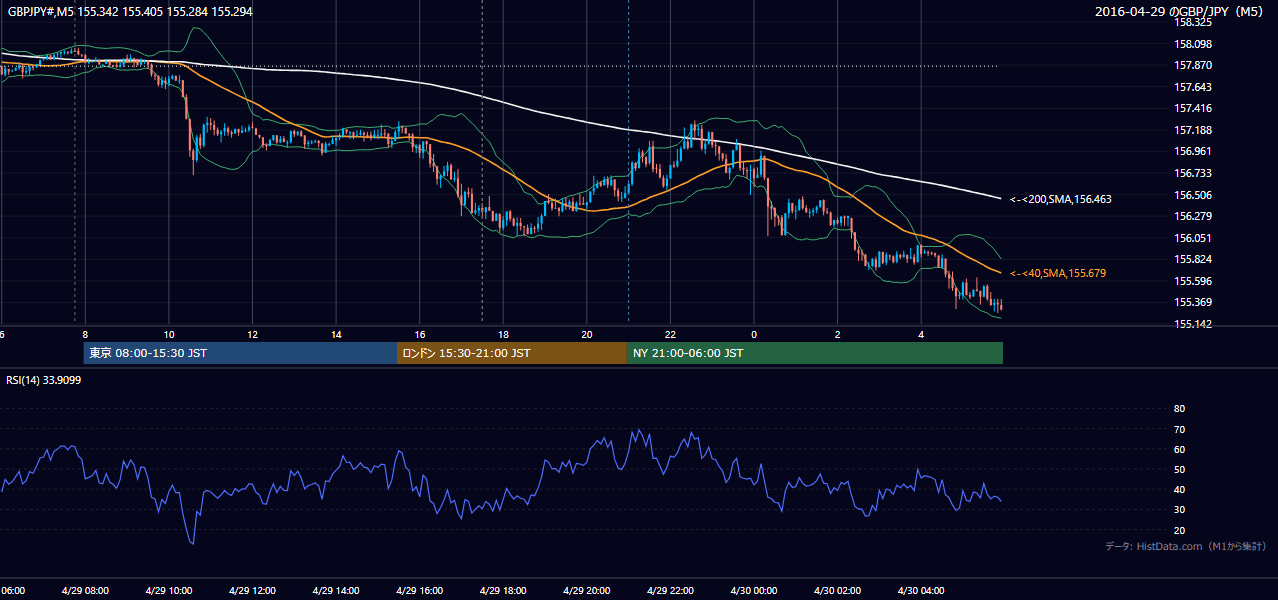Click price axis label 155.824
Viewport: 1278px width, 600px height.
[x=1194, y=259]
